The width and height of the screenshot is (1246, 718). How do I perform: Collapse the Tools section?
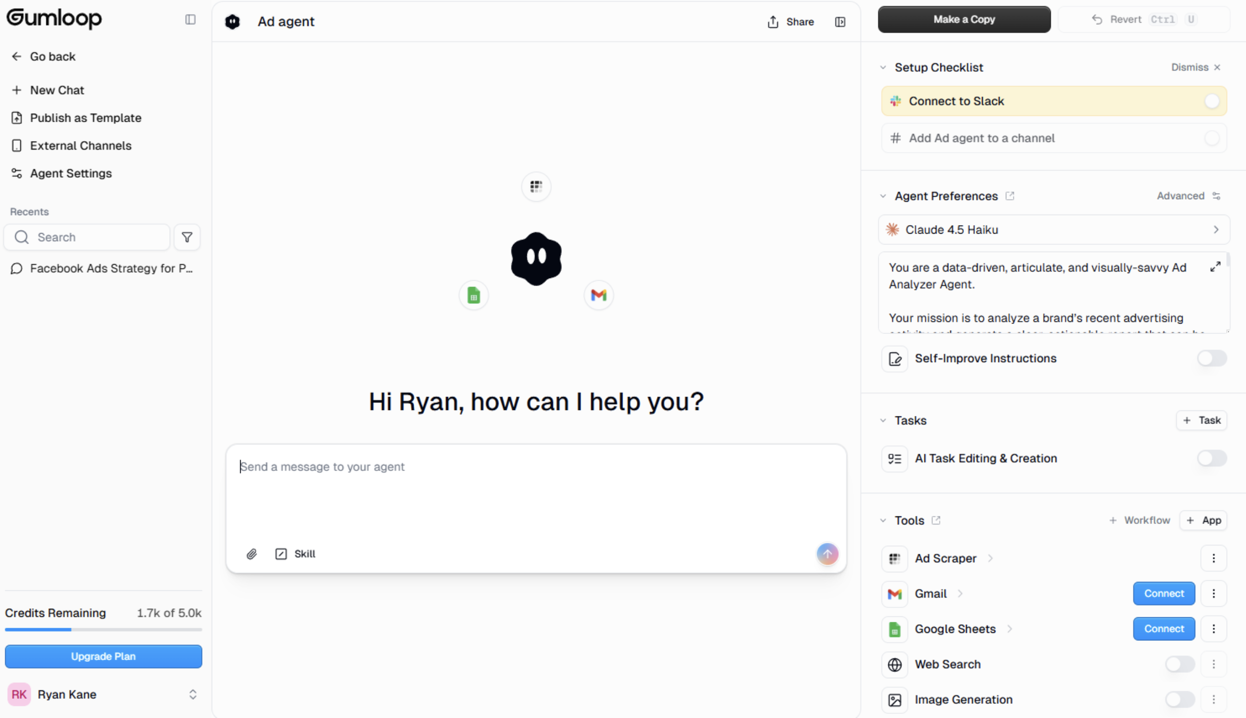click(883, 521)
